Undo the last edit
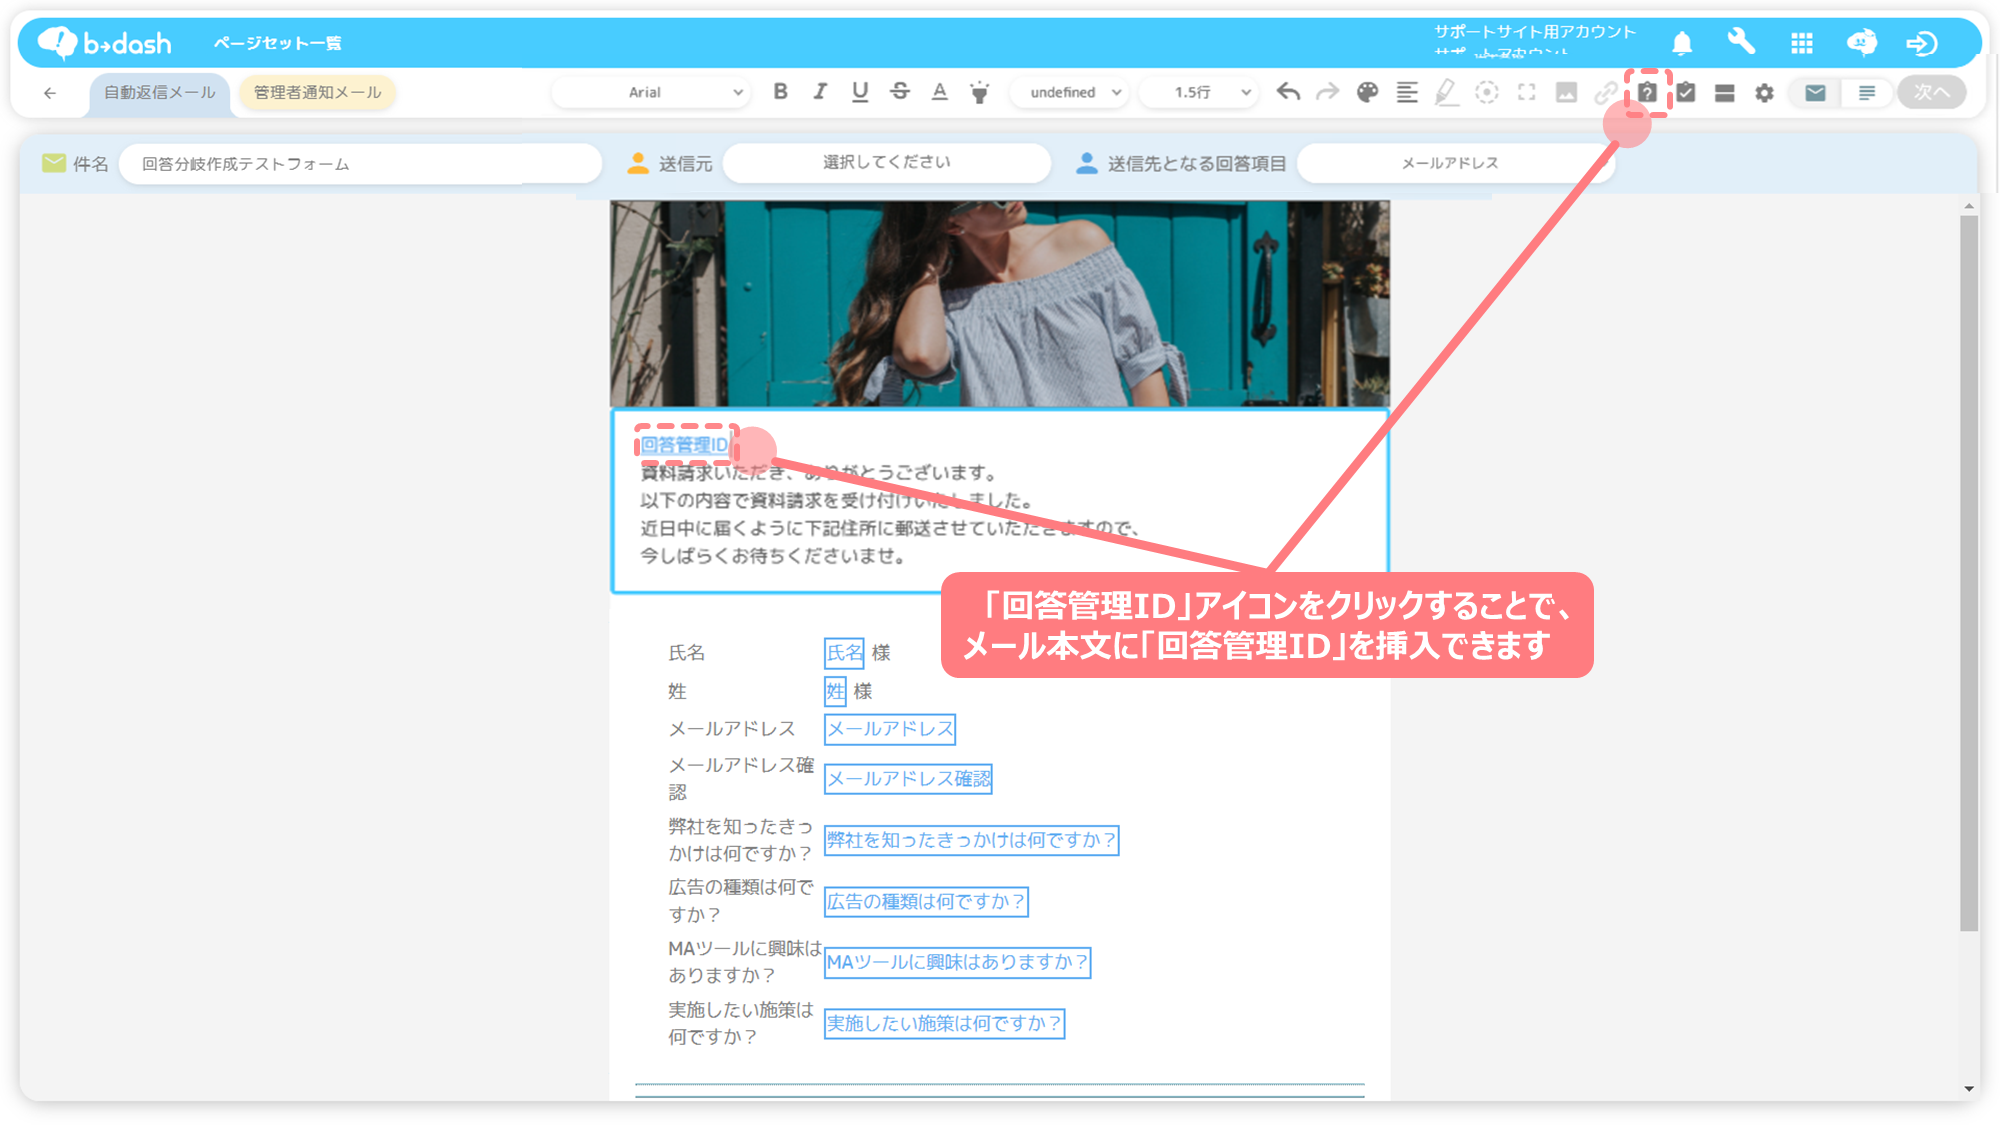 click(x=1288, y=92)
